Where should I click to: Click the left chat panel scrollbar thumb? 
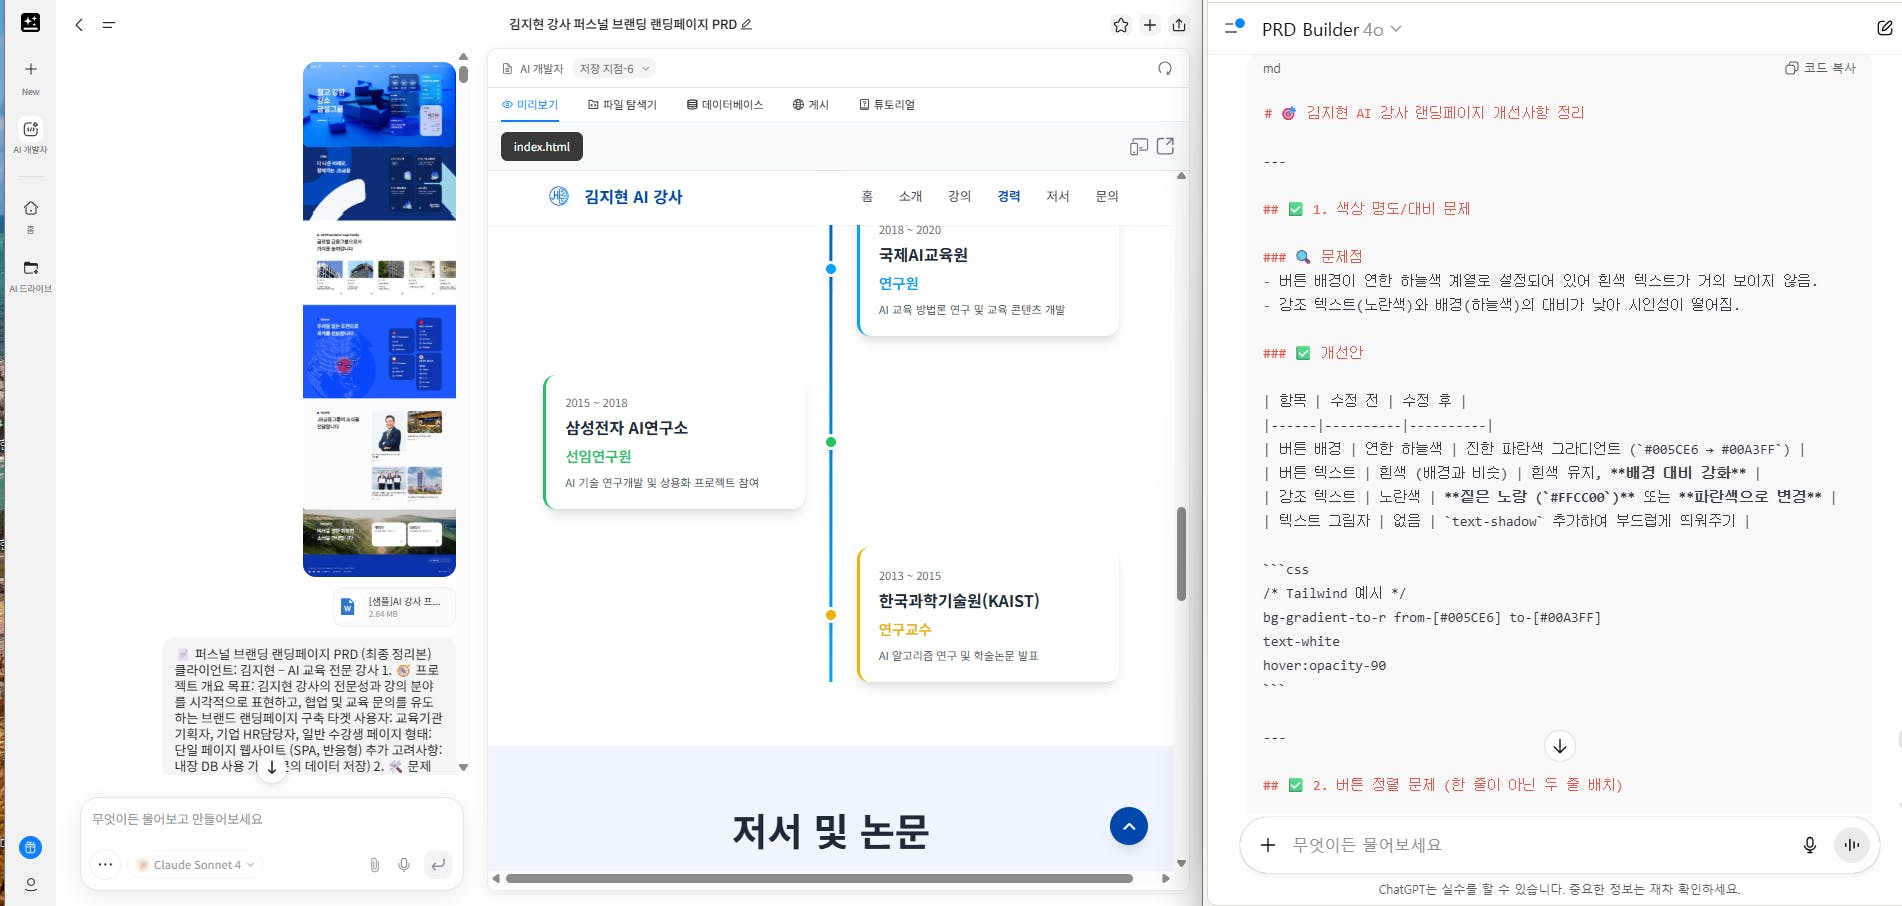coord(463,73)
